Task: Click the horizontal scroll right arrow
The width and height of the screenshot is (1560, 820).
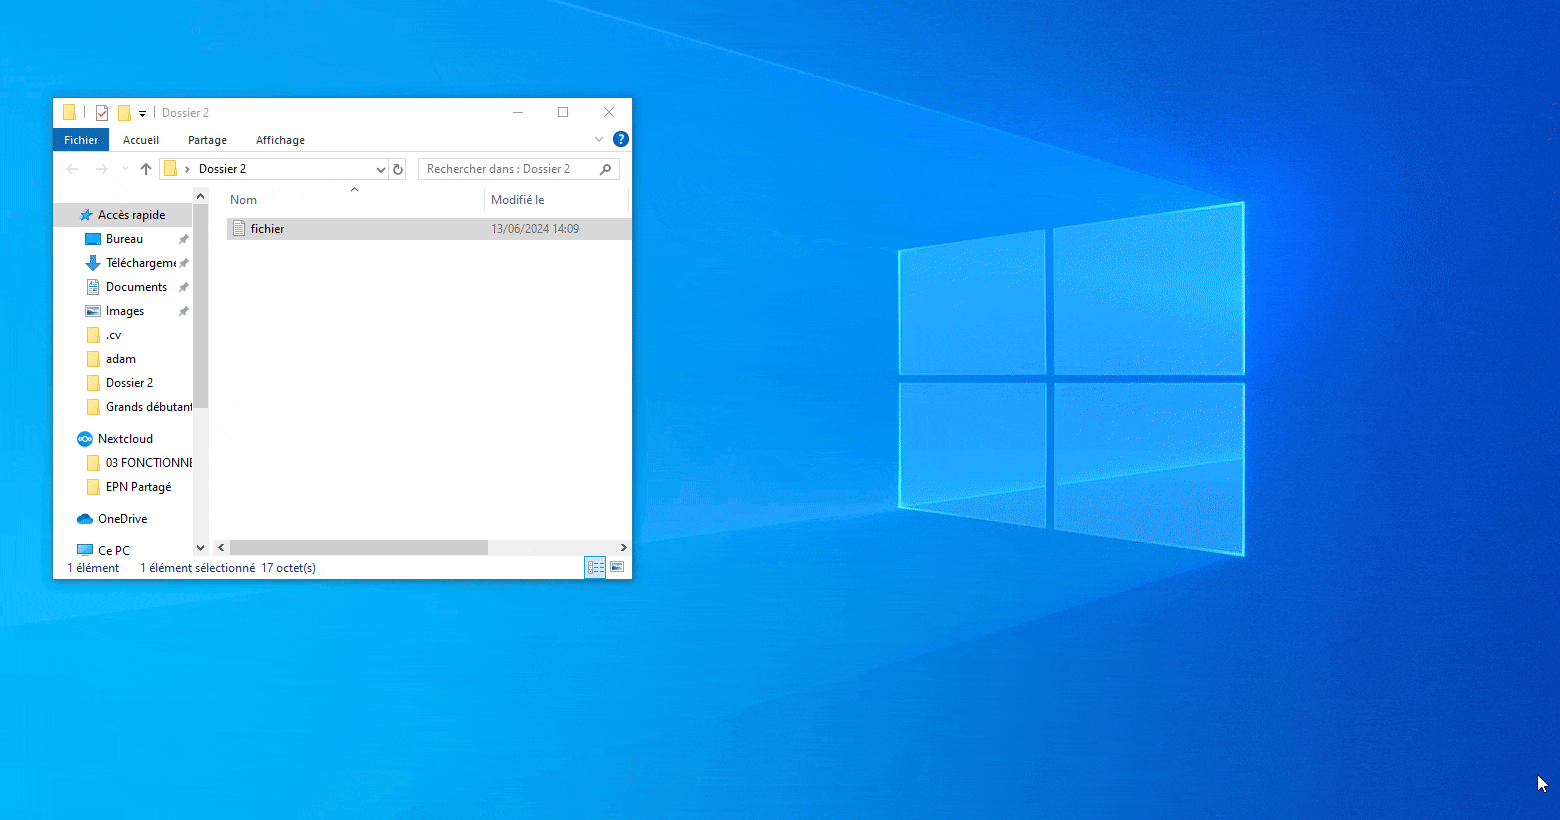Action: click(623, 548)
